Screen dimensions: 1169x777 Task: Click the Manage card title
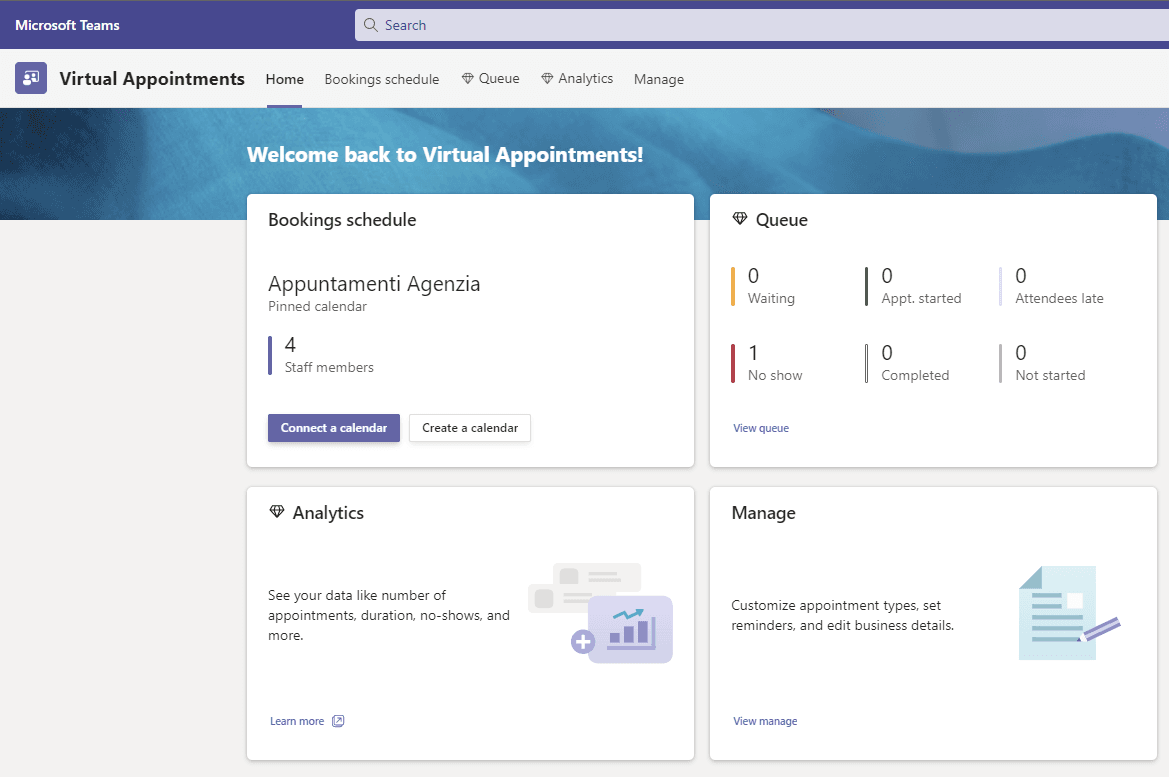click(x=763, y=513)
